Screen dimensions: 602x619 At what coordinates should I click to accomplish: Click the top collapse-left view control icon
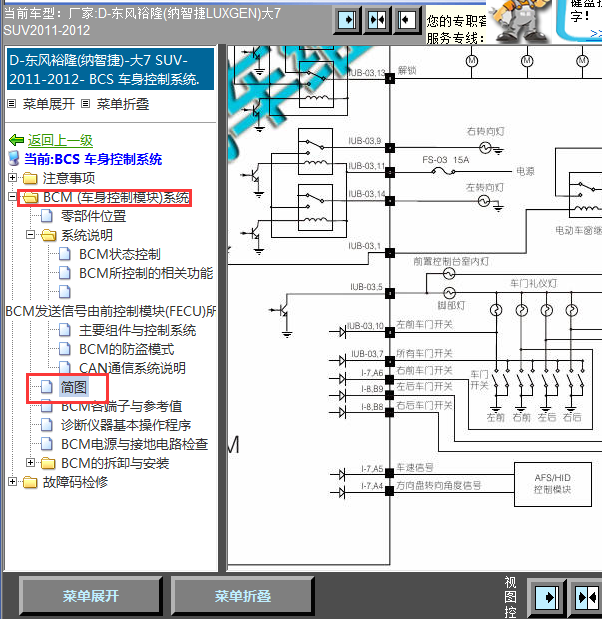407,20
